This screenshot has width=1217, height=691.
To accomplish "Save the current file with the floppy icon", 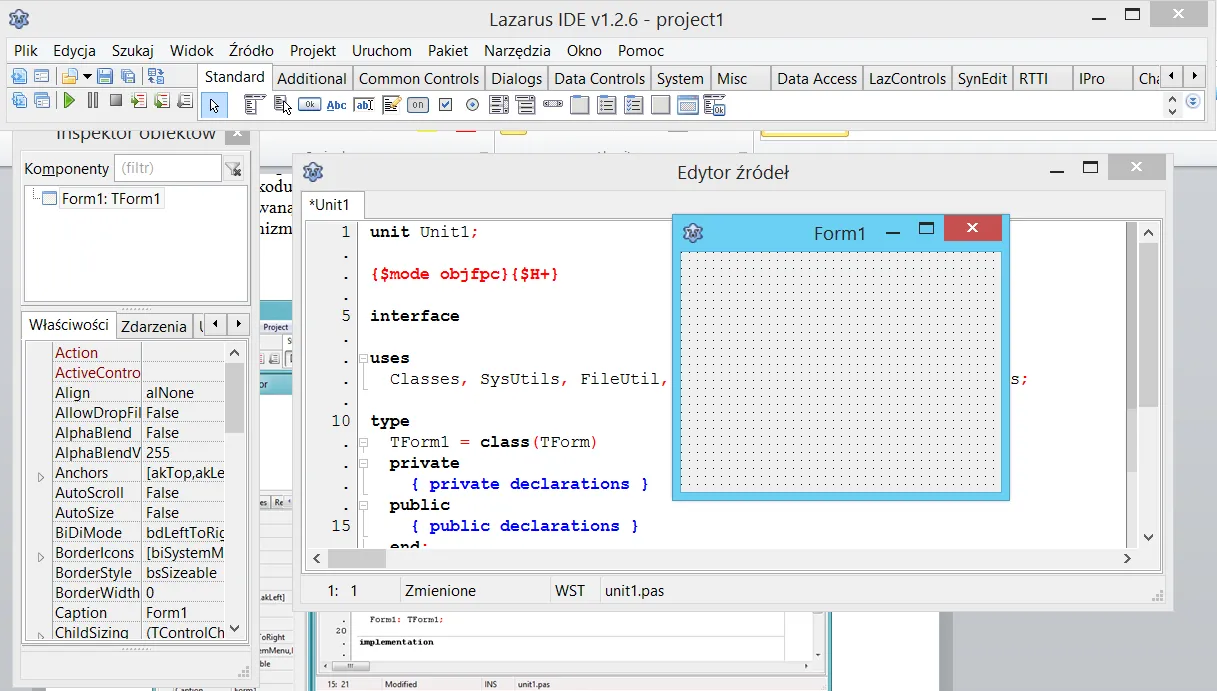I will [x=105, y=76].
